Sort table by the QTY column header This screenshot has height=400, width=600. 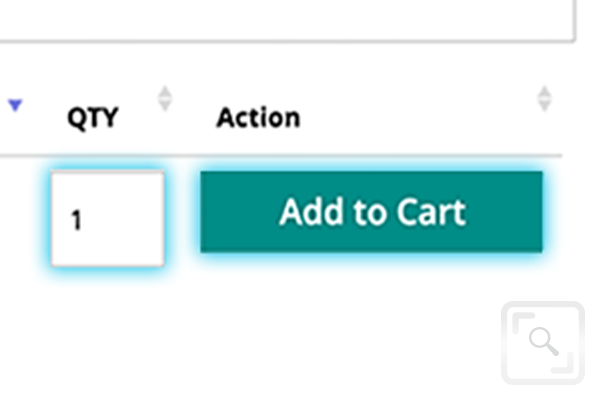click(93, 118)
